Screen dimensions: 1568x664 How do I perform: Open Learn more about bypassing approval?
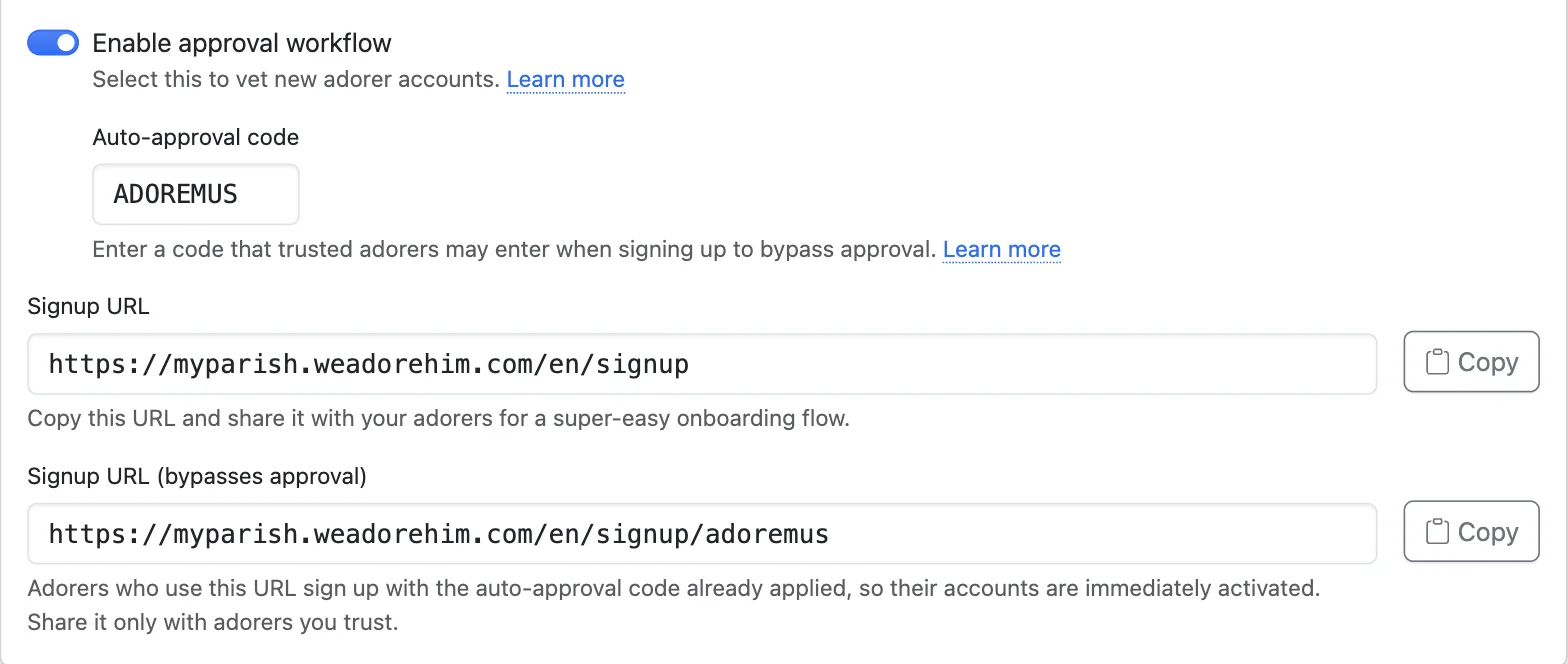1001,249
